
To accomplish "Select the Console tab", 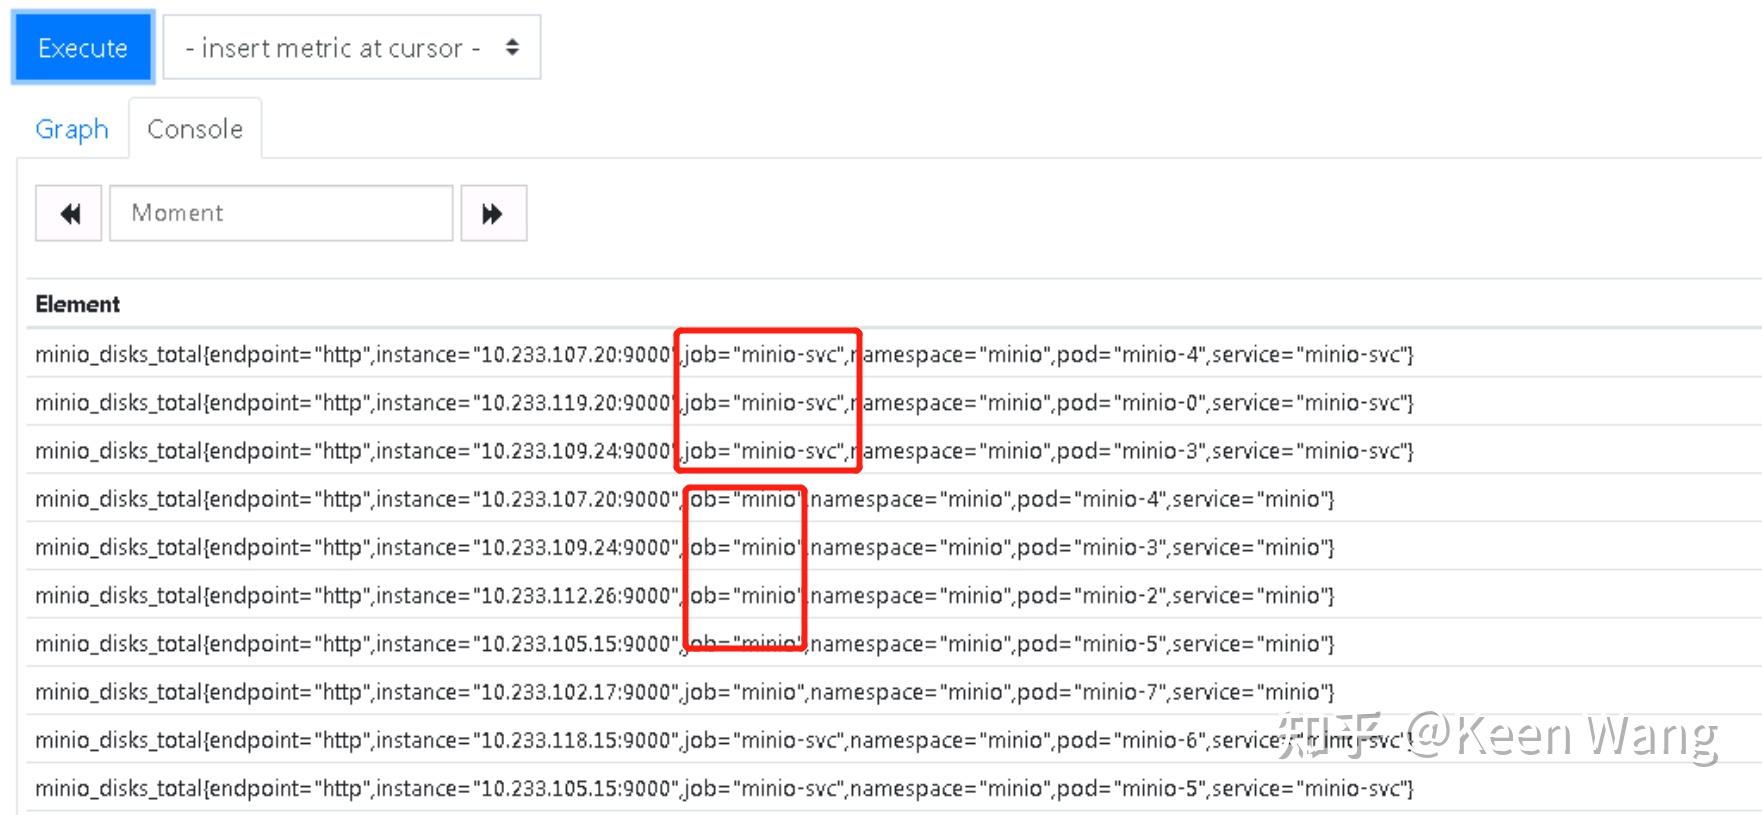I will [195, 129].
